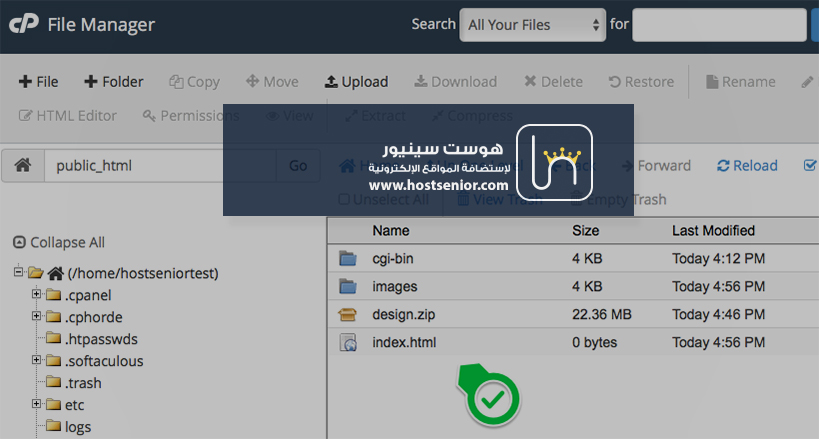
Task: Select the .softaculous folder in tree
Action: click(104, 361)
